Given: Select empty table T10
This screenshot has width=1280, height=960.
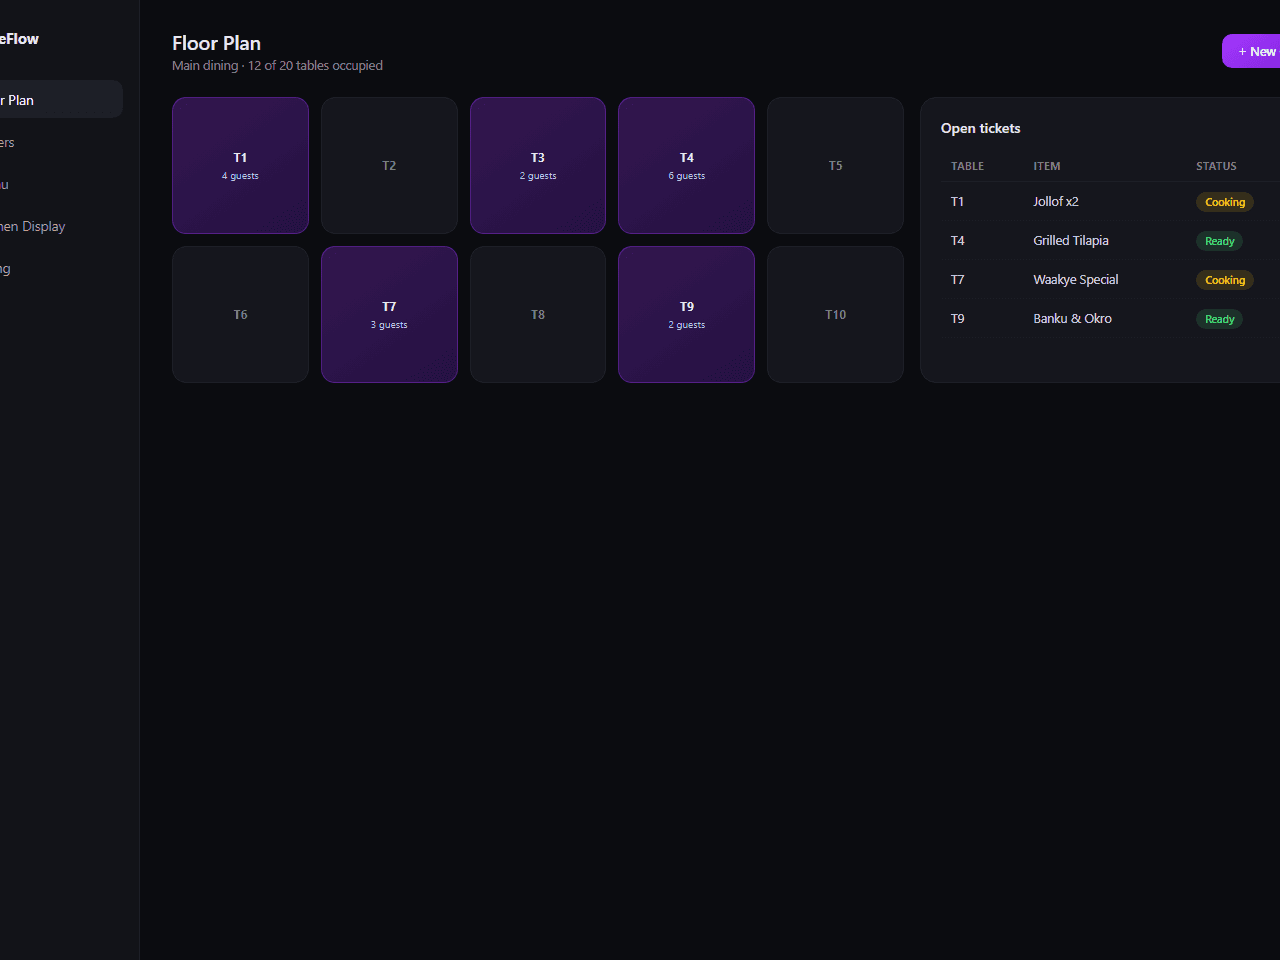Looking at the screenshot, I should 835,314.
